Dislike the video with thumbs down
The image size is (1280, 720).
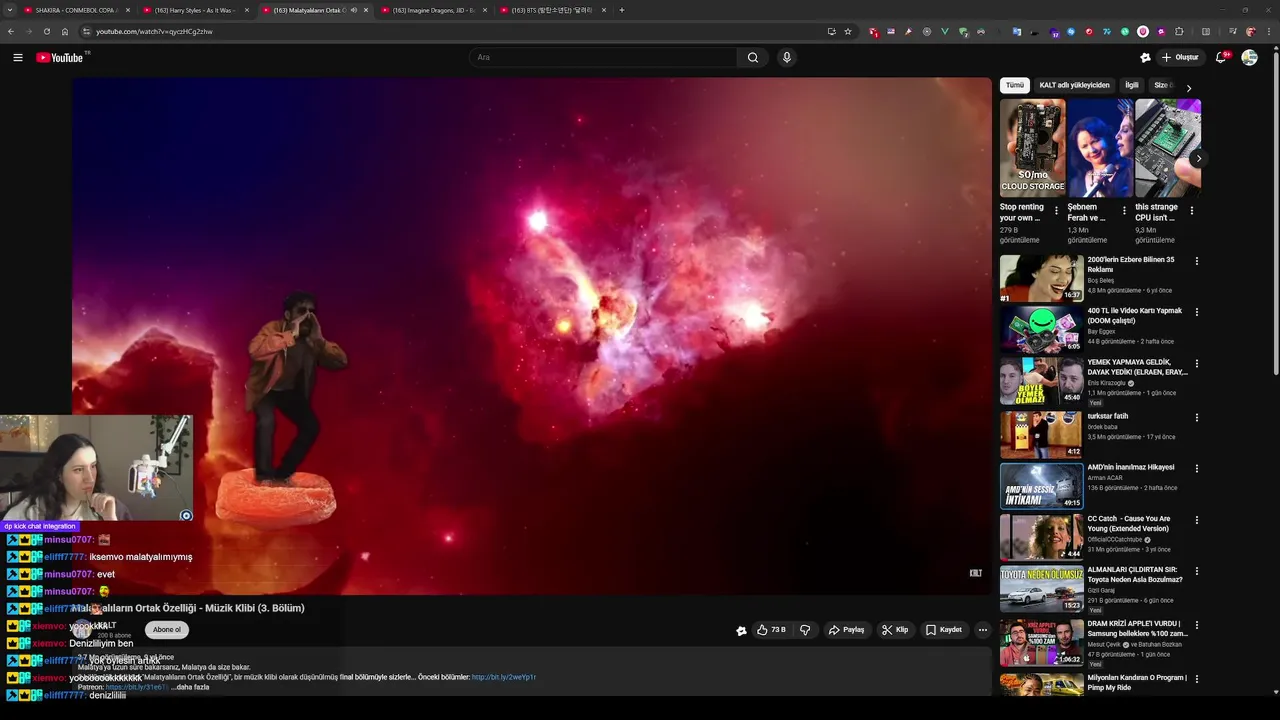(x=805, y=630)
